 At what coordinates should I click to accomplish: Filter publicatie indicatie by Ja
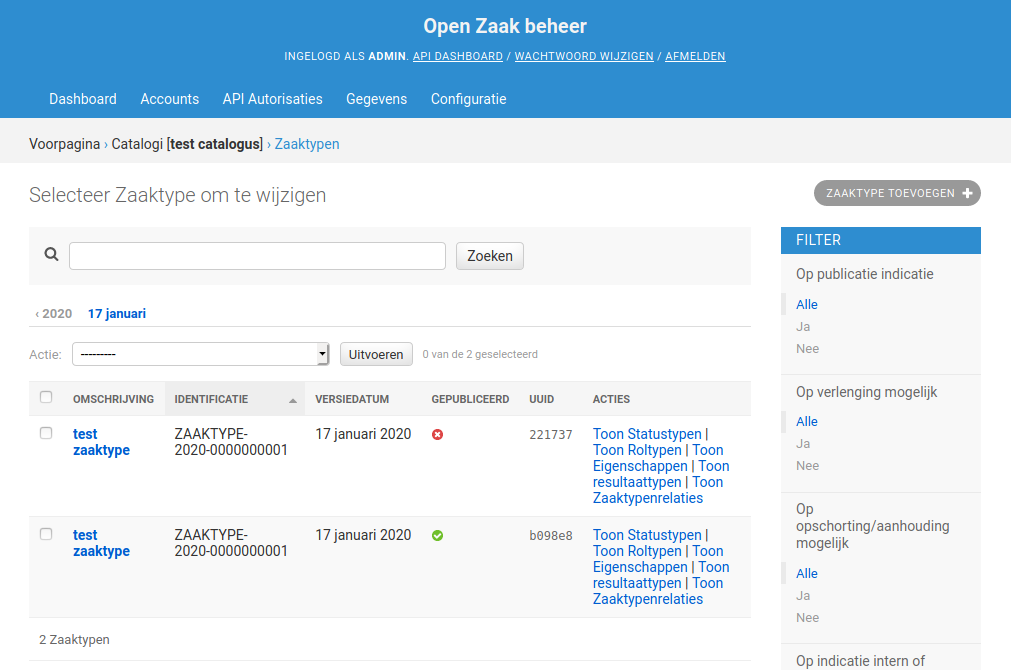[x=803, y=327]
